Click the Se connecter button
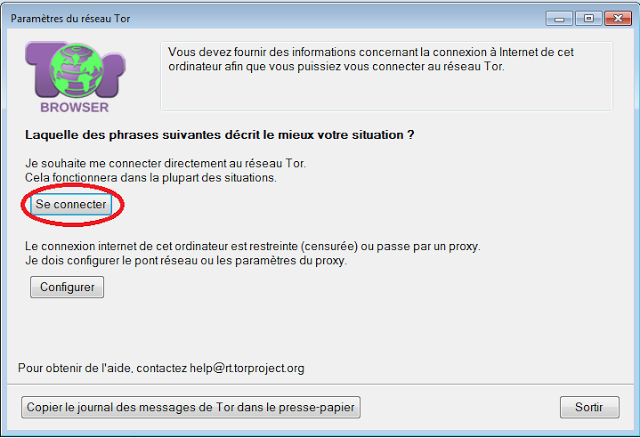The width and height of the screenshot is (640, 438). tap(71, 205)
